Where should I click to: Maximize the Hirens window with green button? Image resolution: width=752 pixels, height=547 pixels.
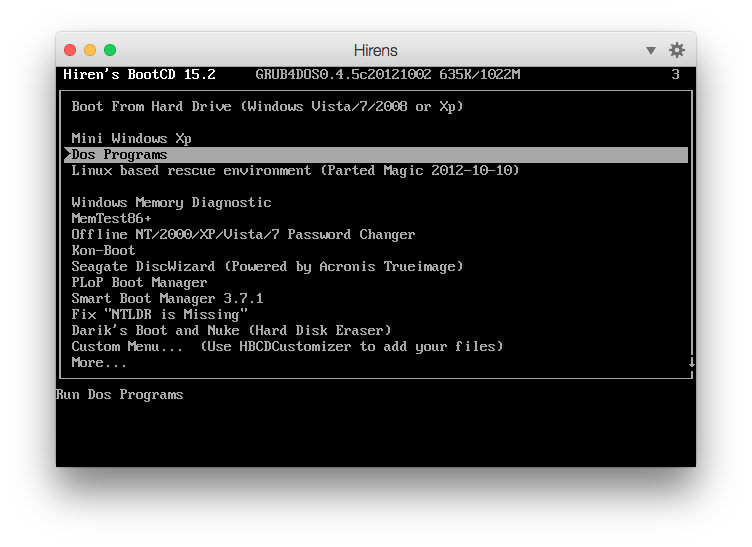click(110, 50)
